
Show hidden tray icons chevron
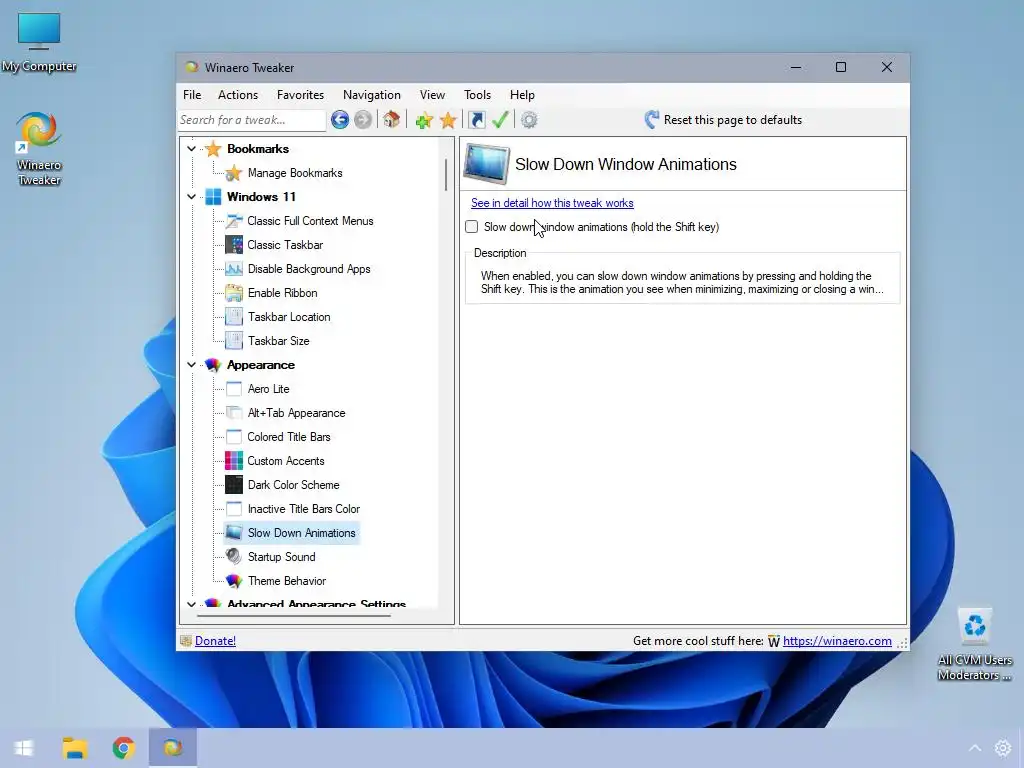coord(974,748)
